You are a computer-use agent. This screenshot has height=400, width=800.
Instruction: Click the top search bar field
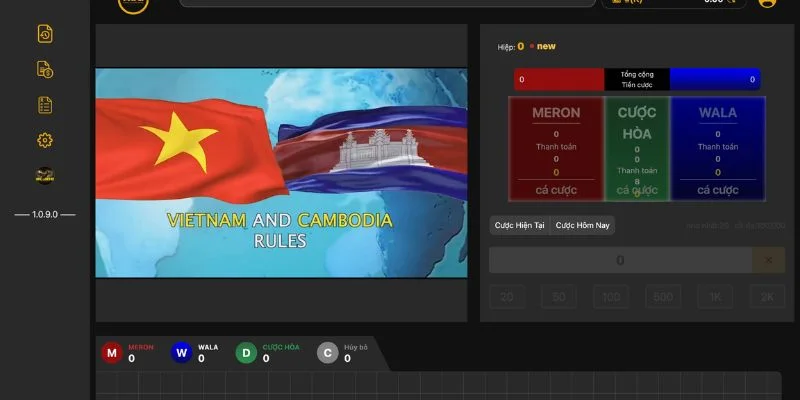point(388,2)
